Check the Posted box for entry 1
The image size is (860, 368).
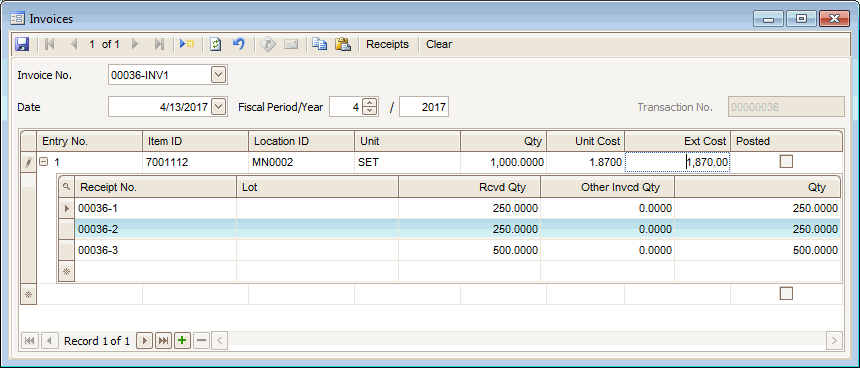point(786,162)
